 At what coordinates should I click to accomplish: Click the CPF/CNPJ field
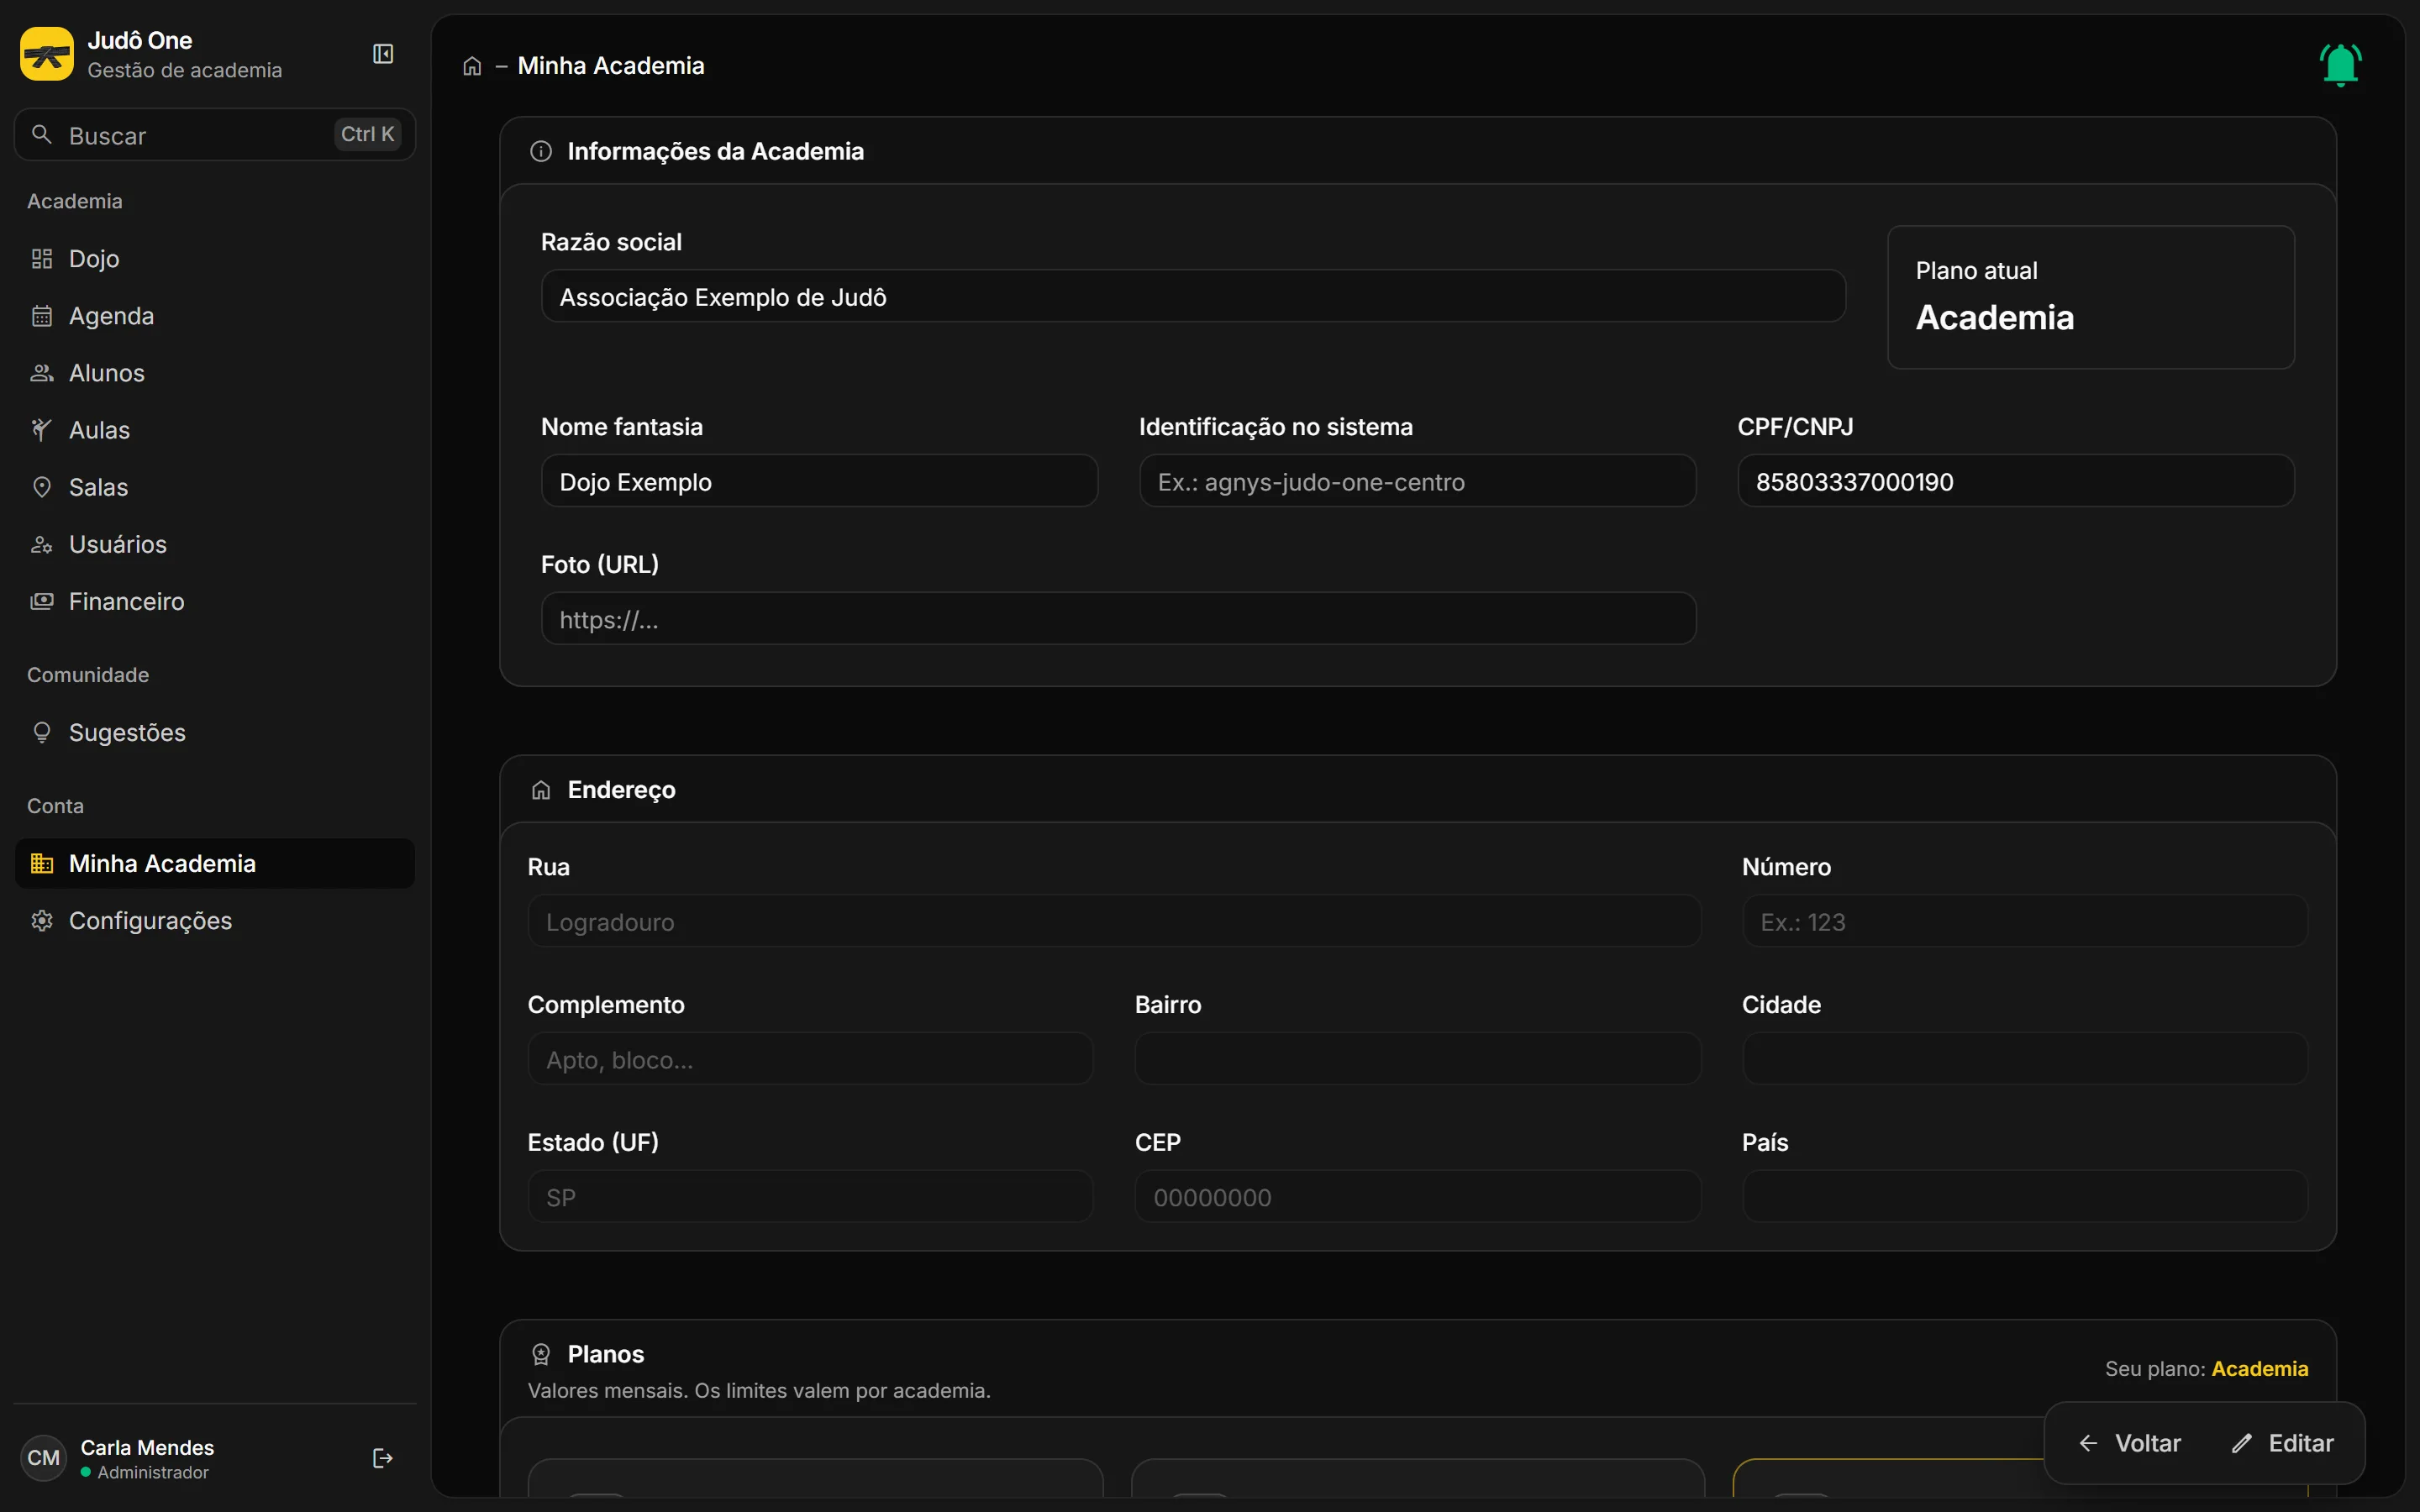click(x=2015, y=481)
